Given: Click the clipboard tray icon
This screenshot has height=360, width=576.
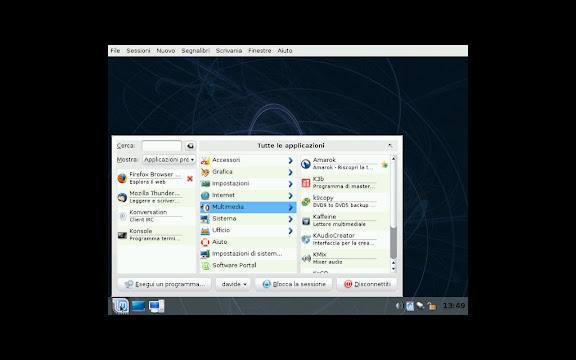Looking at the screenshot, I should tap(410, 306).
